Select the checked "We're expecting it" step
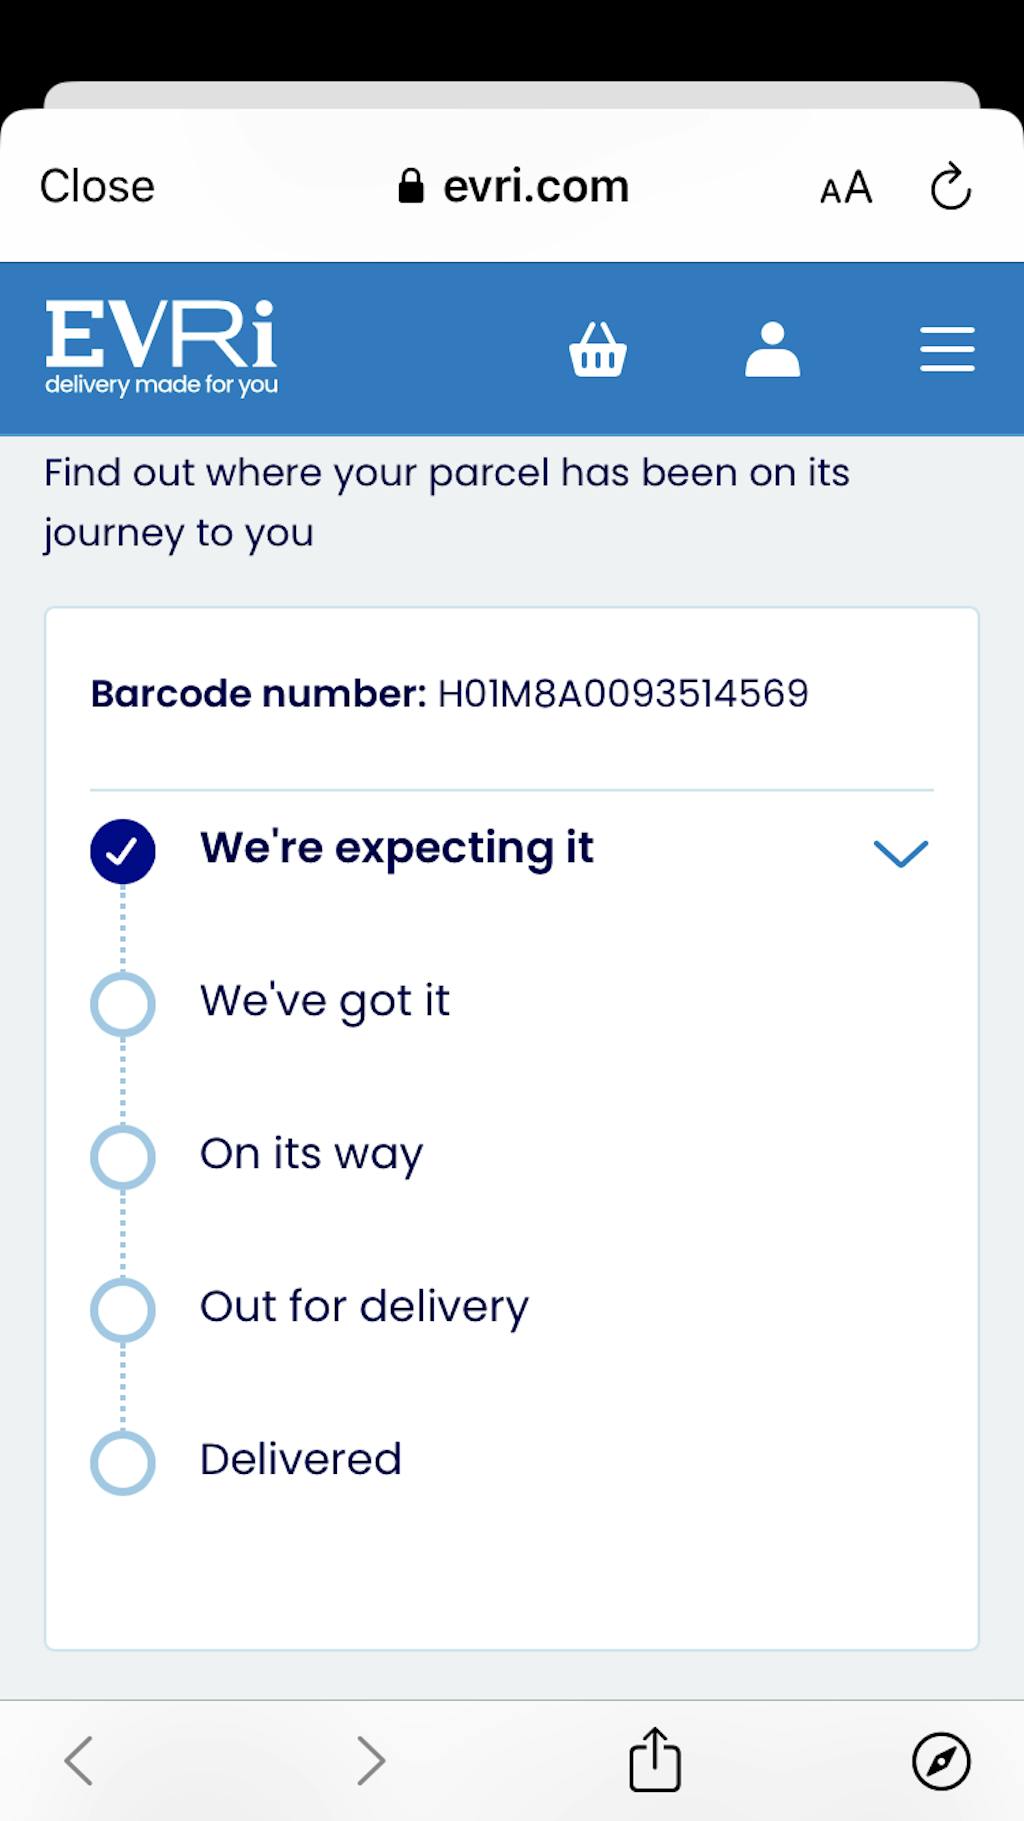This screenshot has height=1821, width=1024. (123, 851)
